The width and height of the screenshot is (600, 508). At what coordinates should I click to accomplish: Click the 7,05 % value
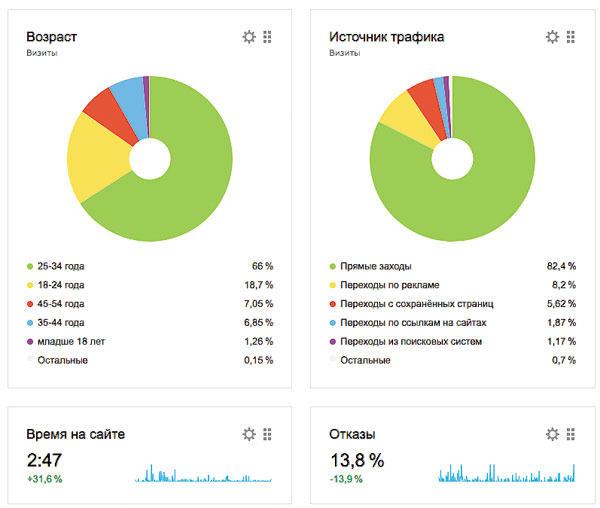(x=259, y=304)
